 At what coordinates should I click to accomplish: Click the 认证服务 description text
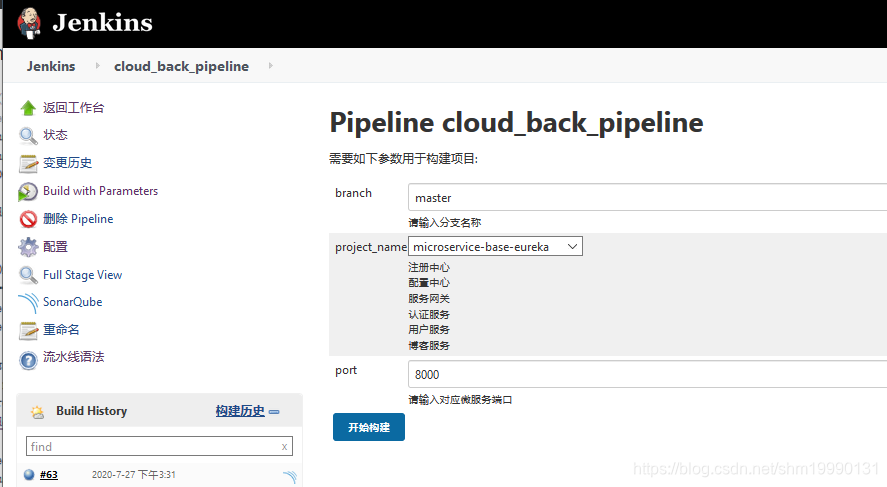click(429, 314)
